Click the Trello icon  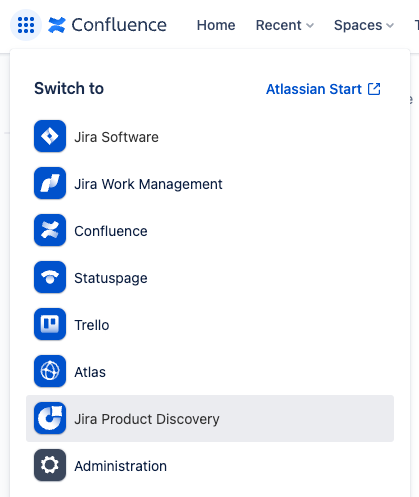point(50,324)
